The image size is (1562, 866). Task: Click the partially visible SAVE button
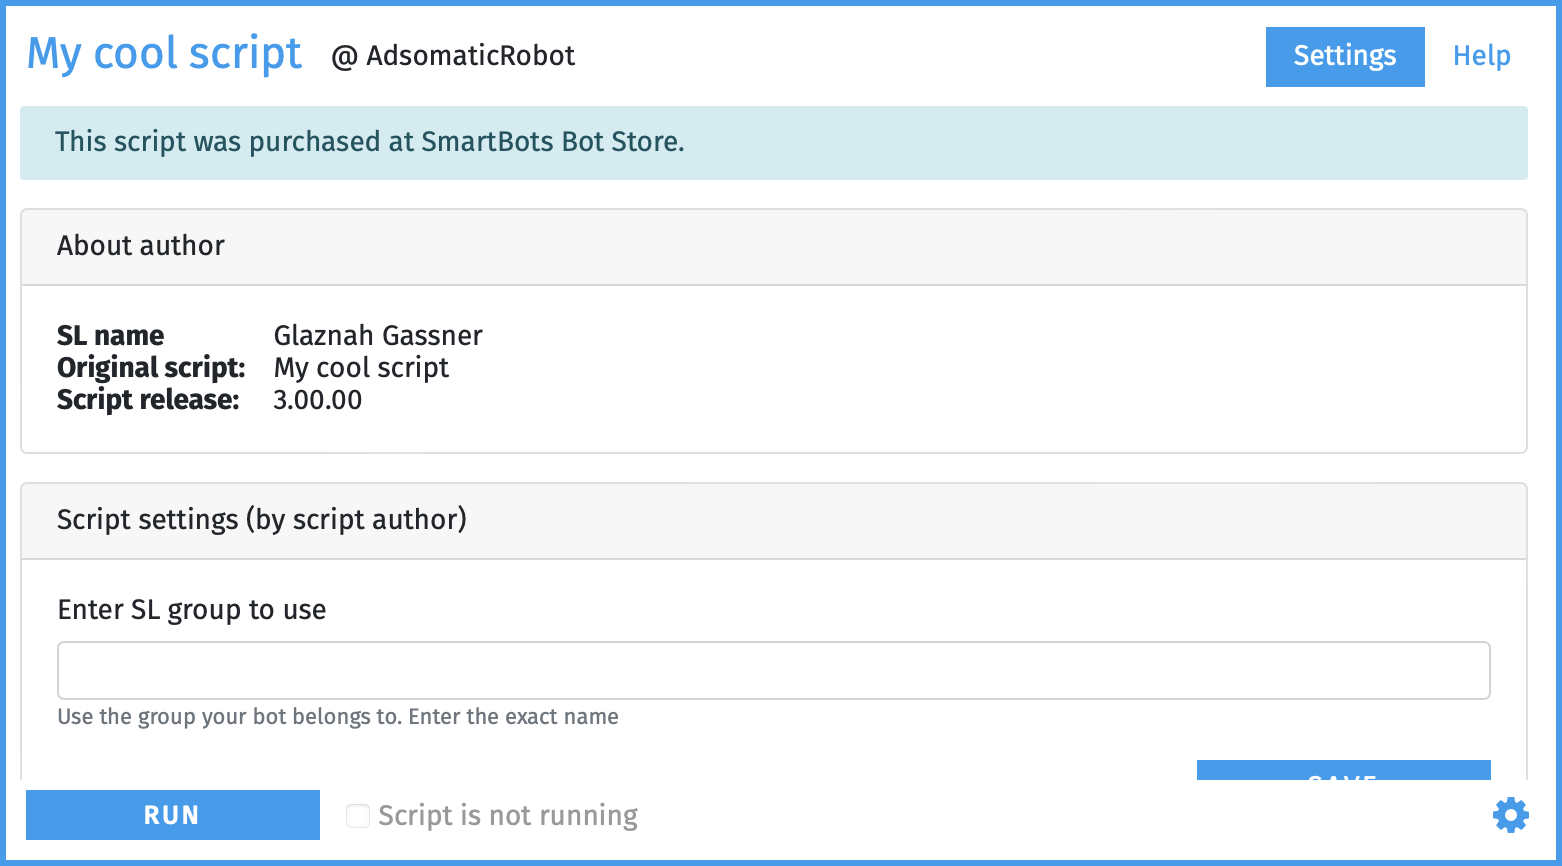tap(1343, 770)
